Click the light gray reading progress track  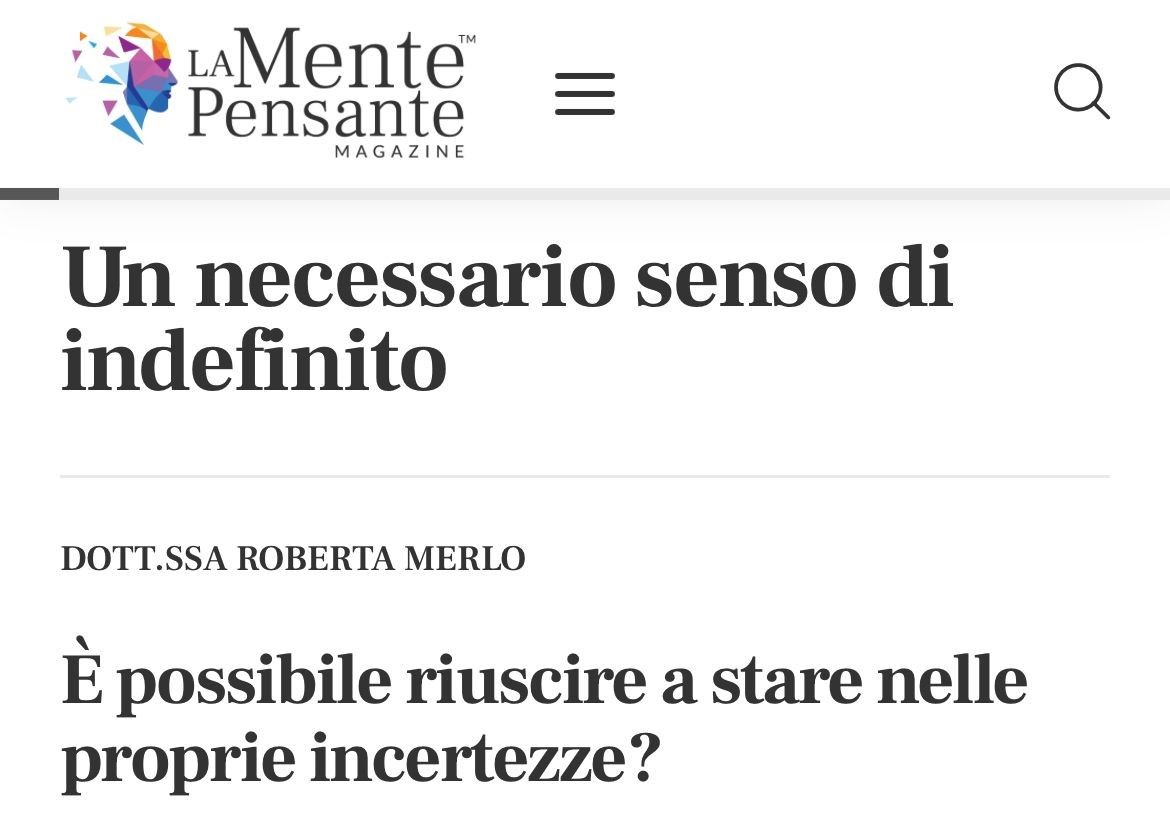[x=614, y=194]
